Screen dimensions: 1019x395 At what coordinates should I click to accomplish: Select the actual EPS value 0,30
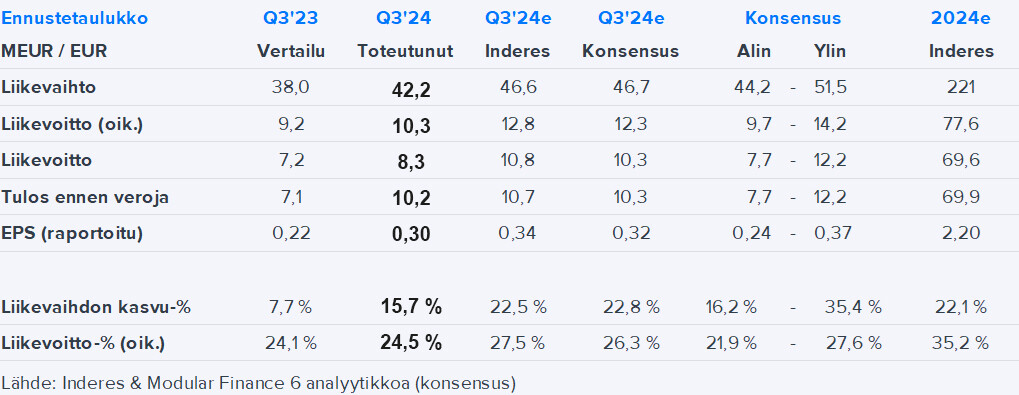point(411,235)
